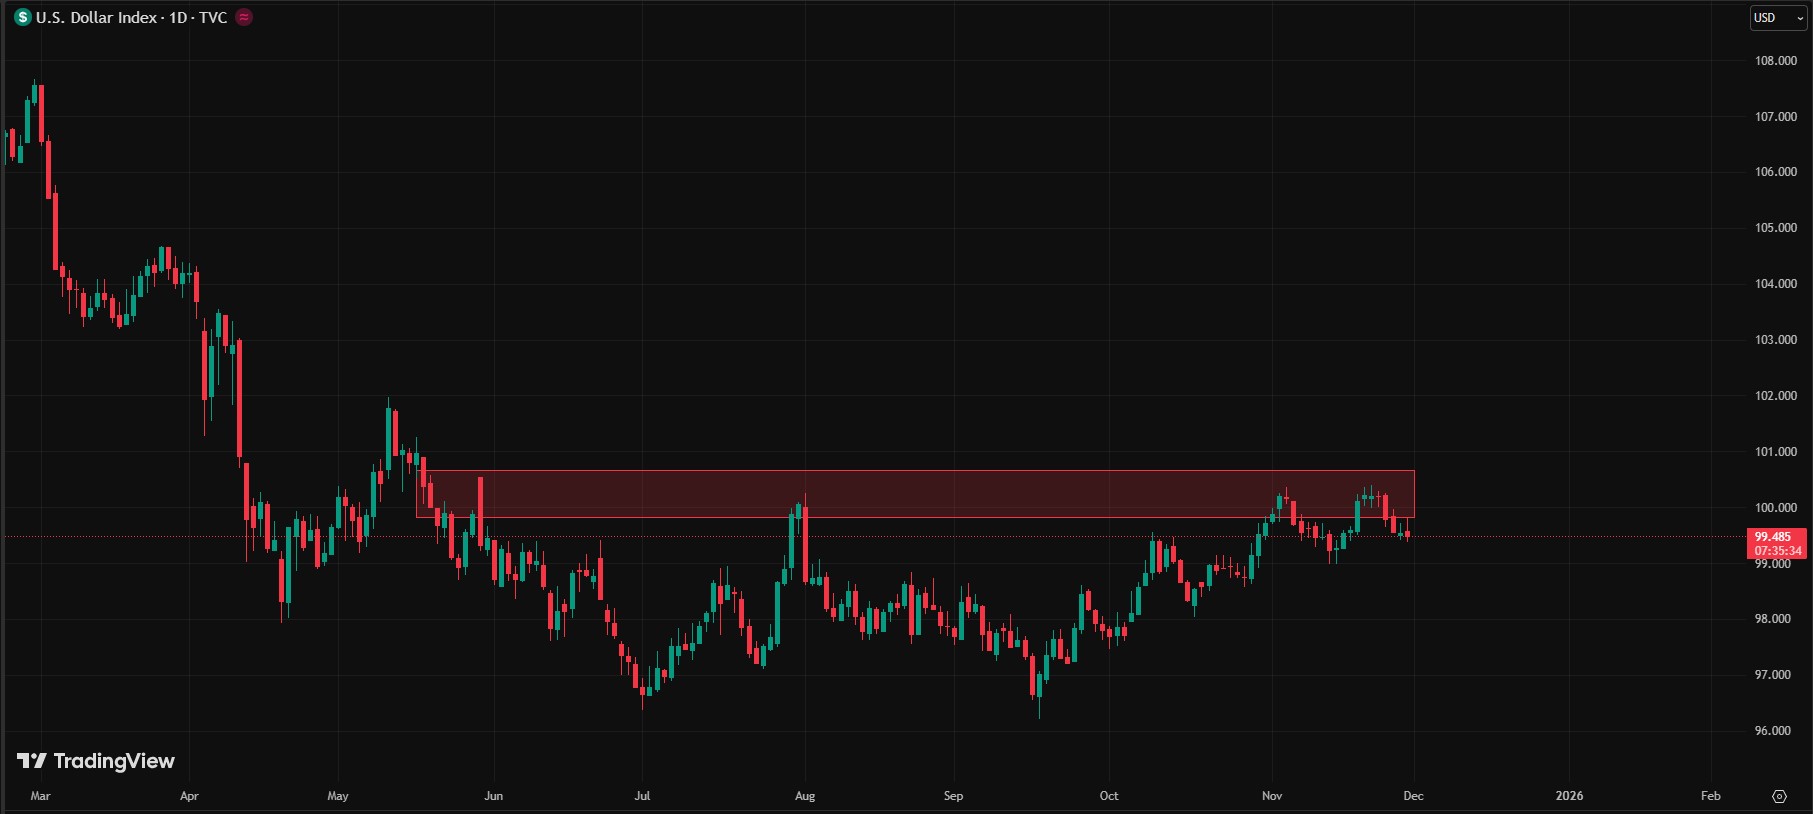Click the 108.000 price axis label
Screen dimensions: 1813x814
pos(1775,61)
